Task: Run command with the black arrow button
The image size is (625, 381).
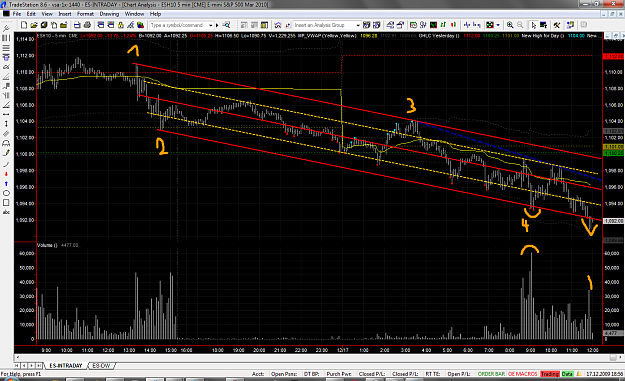Action: 217,25
